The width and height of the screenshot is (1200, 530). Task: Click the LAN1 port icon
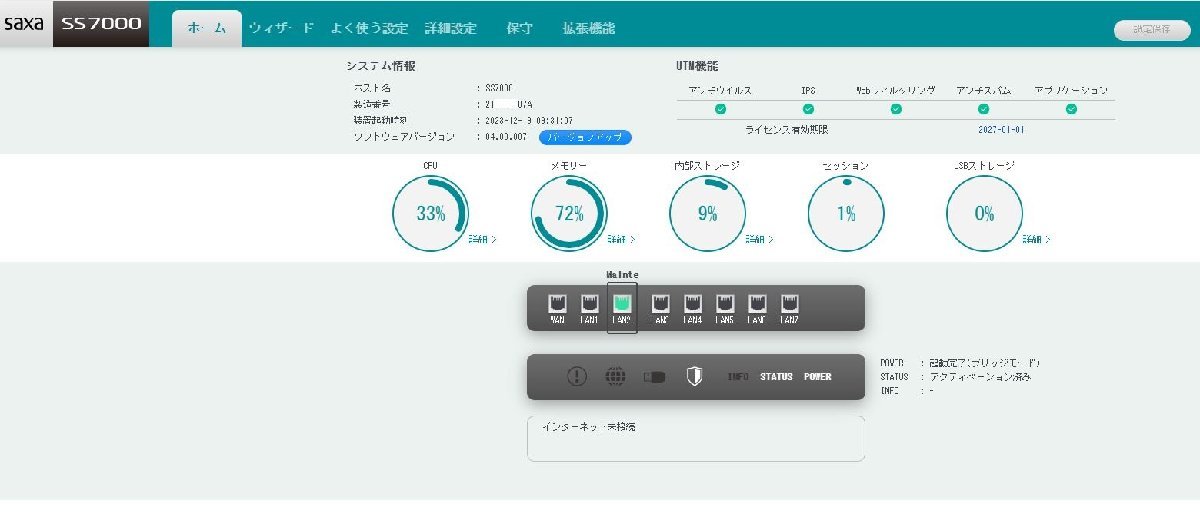[x=590, y=302]
